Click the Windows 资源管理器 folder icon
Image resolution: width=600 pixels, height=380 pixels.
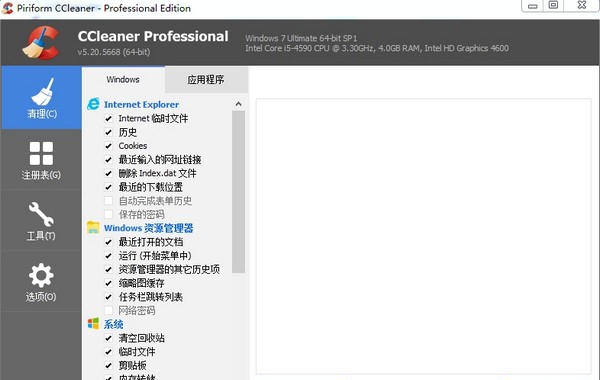pos(93,228)
